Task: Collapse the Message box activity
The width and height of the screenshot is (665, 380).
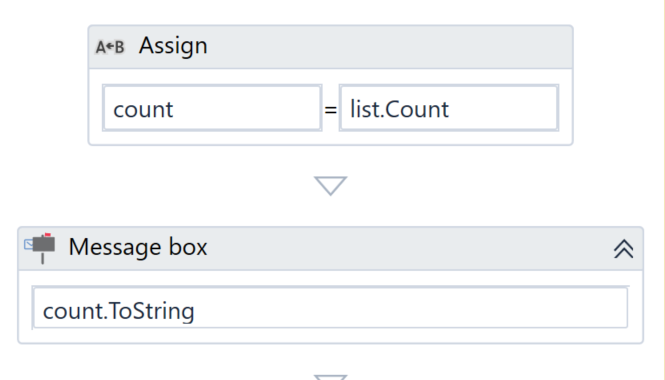Action: coord(623,249)
